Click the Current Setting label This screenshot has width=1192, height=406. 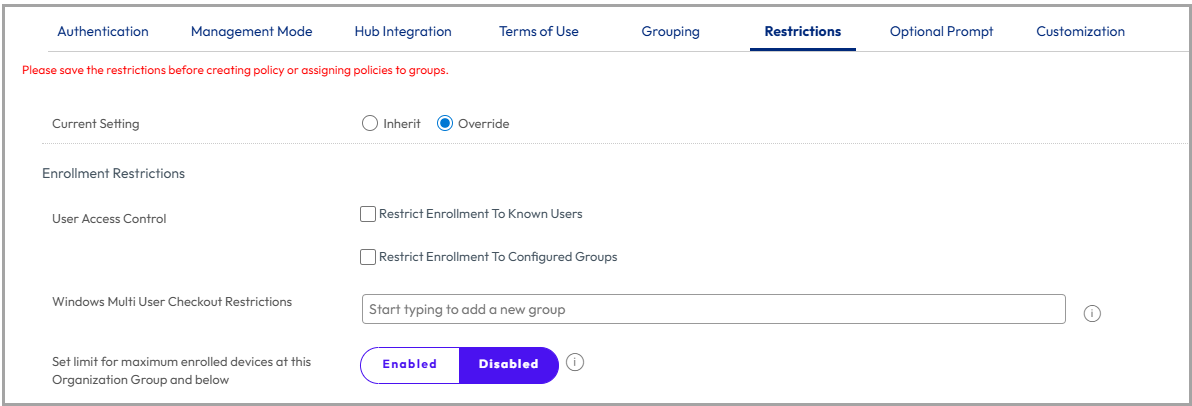pos(96,124)
